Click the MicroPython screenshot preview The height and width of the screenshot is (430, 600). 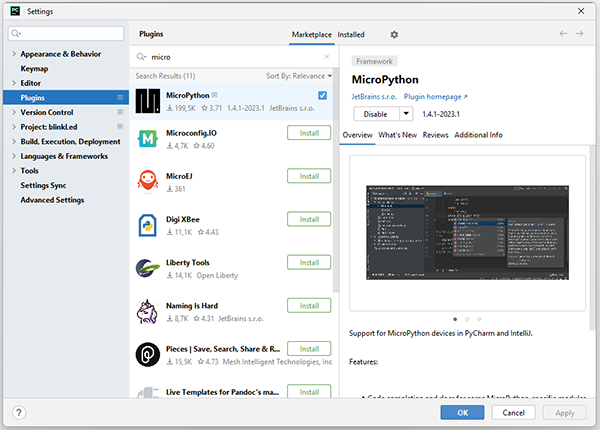[x=467, y=233]
